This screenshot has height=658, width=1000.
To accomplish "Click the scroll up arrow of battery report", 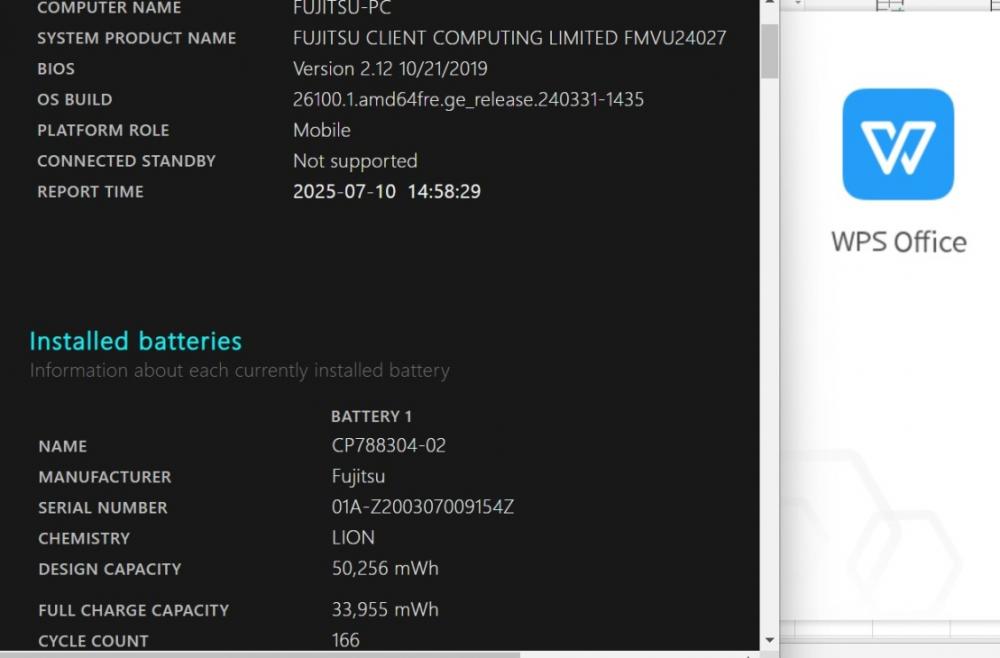I will tap(770, 3).
